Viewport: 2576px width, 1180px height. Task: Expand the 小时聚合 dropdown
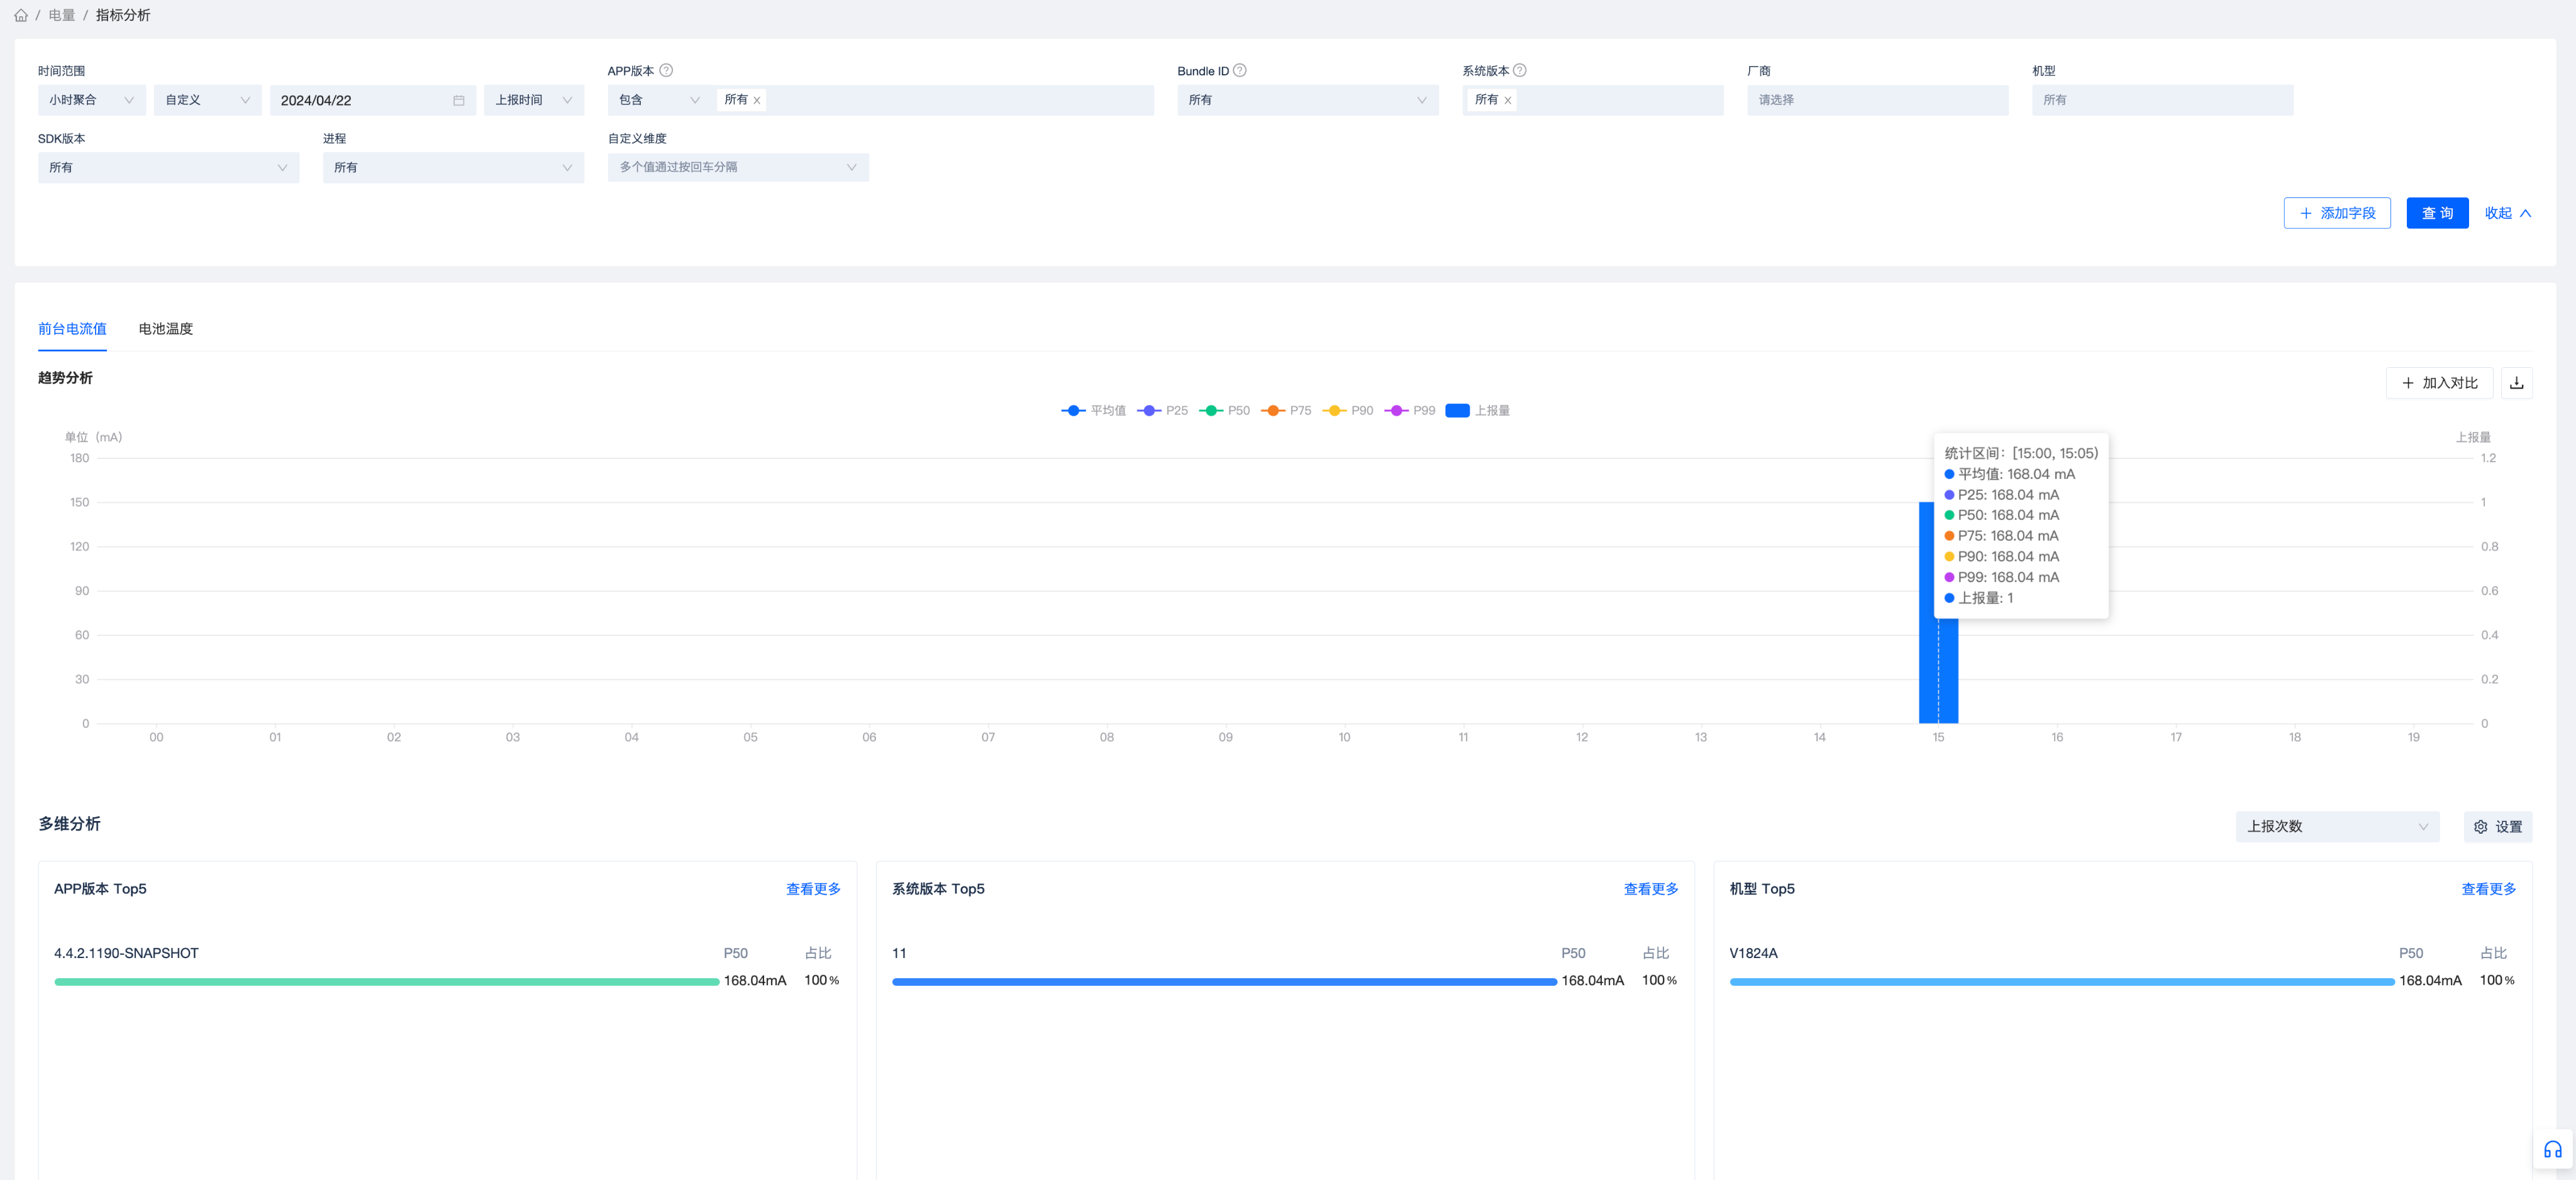click(x=91, y=100)
